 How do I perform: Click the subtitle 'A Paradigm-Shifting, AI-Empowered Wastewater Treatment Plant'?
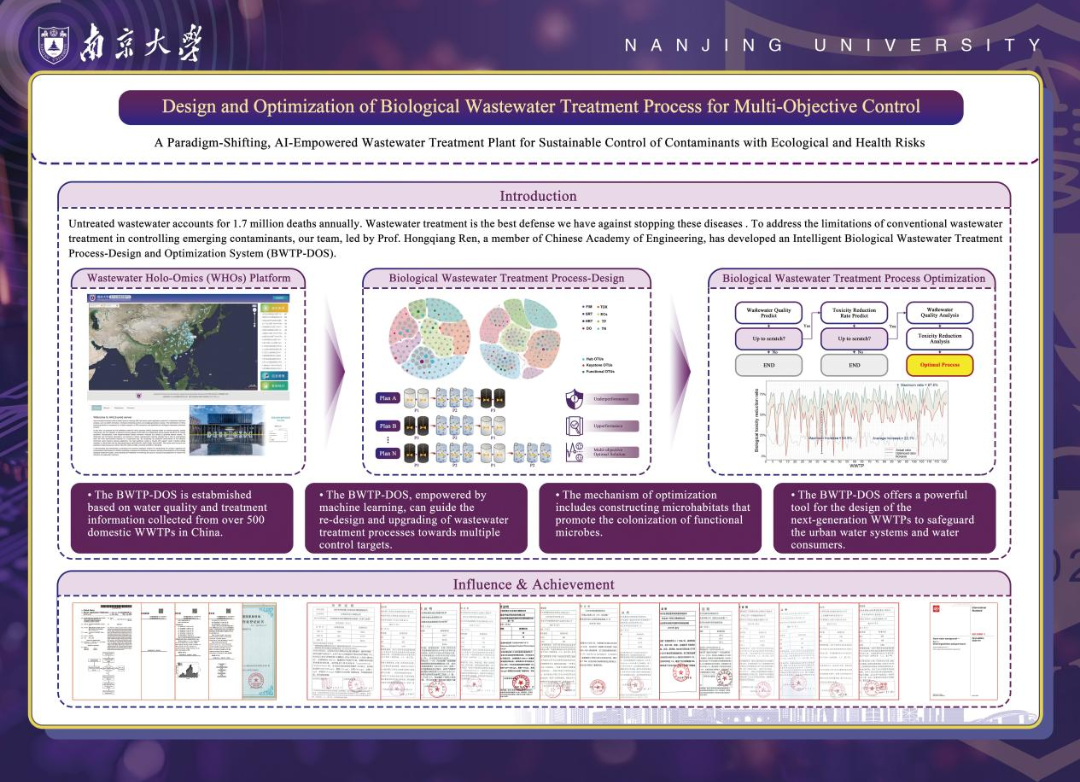539,143
